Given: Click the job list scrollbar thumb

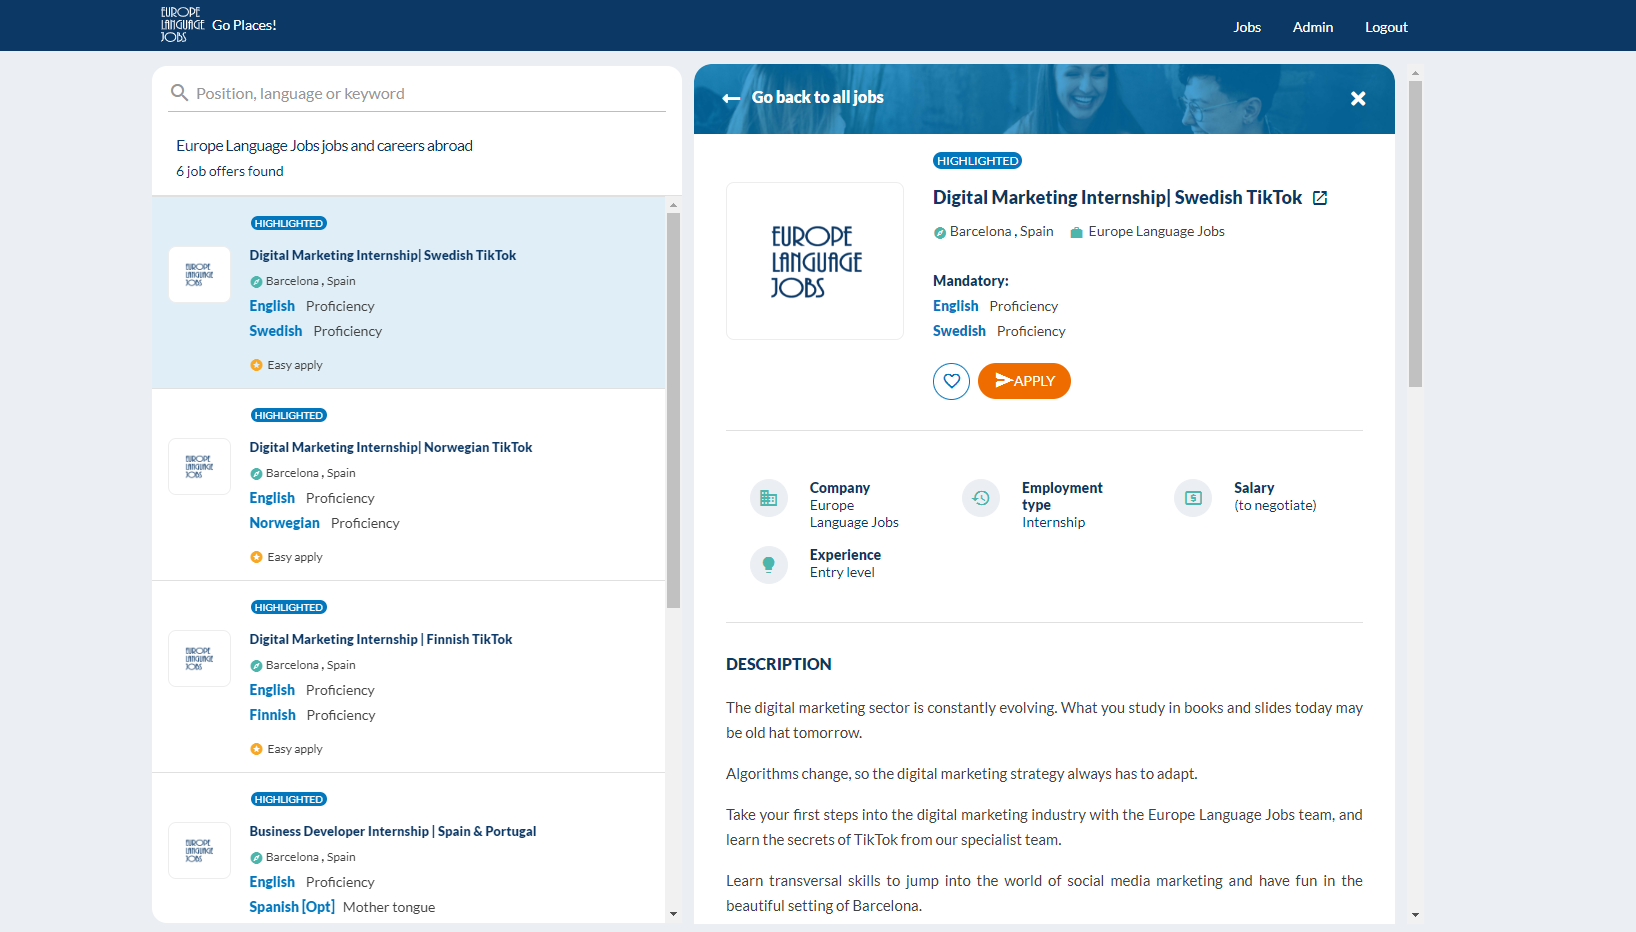Looking at the screenshot, I should pyautogui.click(x=673, y=410).
